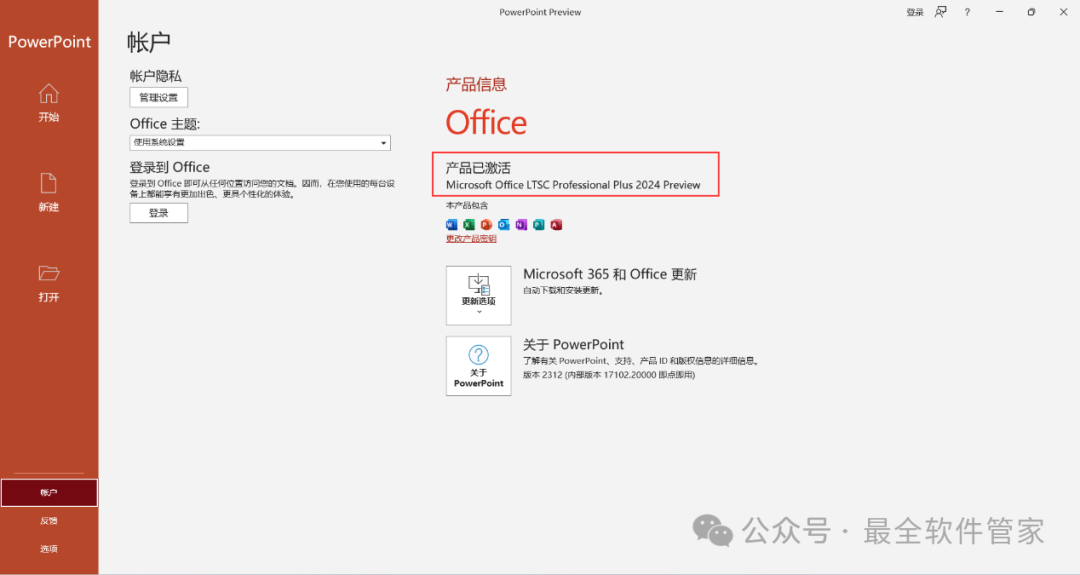Open the 关于 PowerPoint about button
The width and height of the screenshot is (1080, 575).
tap(479, 366)
